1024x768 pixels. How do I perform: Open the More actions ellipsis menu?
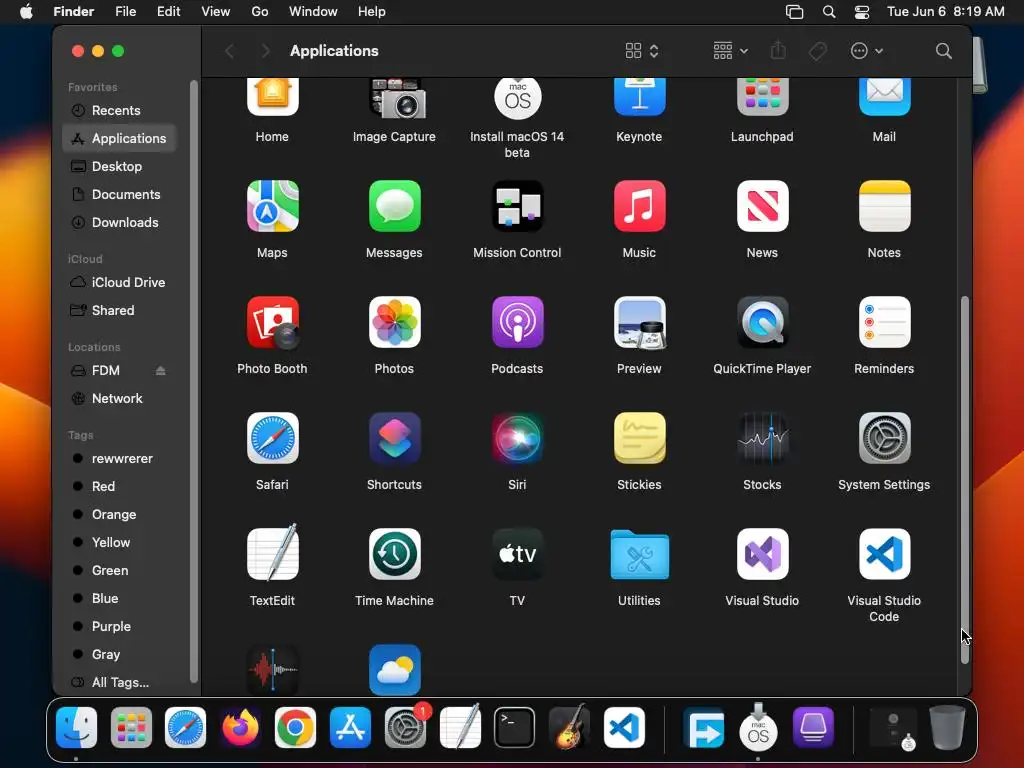(x=867, y=51)
